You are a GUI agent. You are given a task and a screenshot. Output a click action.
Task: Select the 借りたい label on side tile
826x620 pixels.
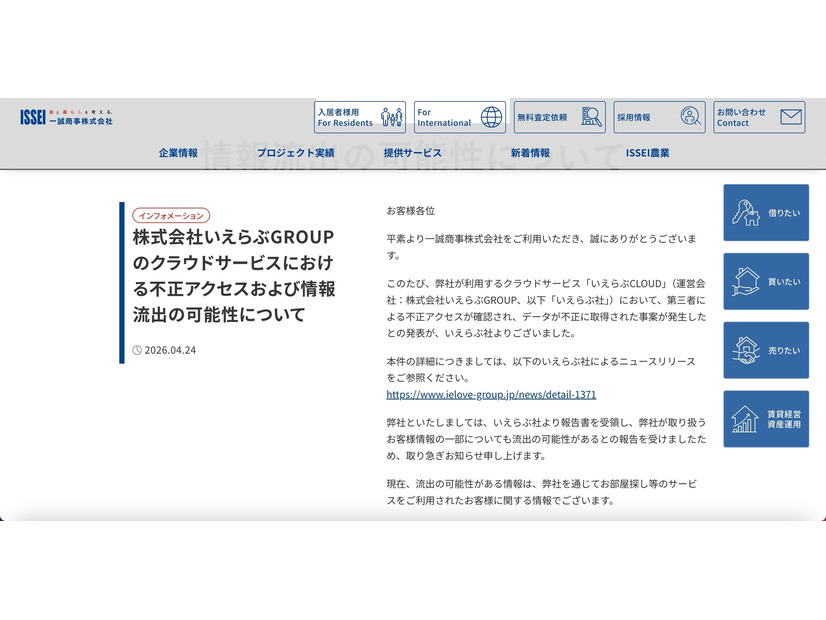(784, 213)
